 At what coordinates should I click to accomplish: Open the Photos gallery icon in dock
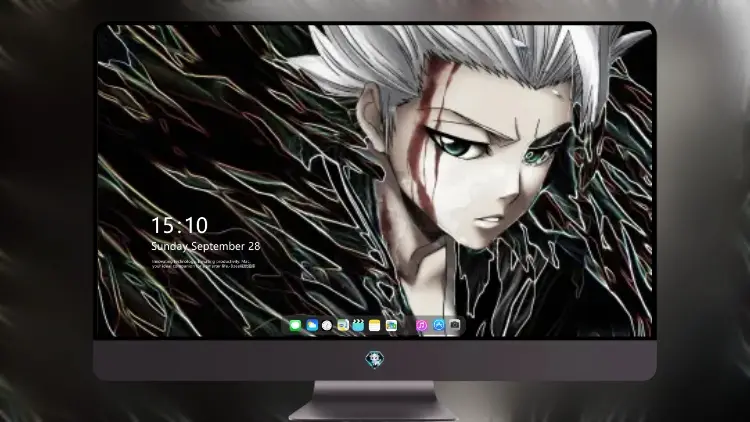[391, 326]
